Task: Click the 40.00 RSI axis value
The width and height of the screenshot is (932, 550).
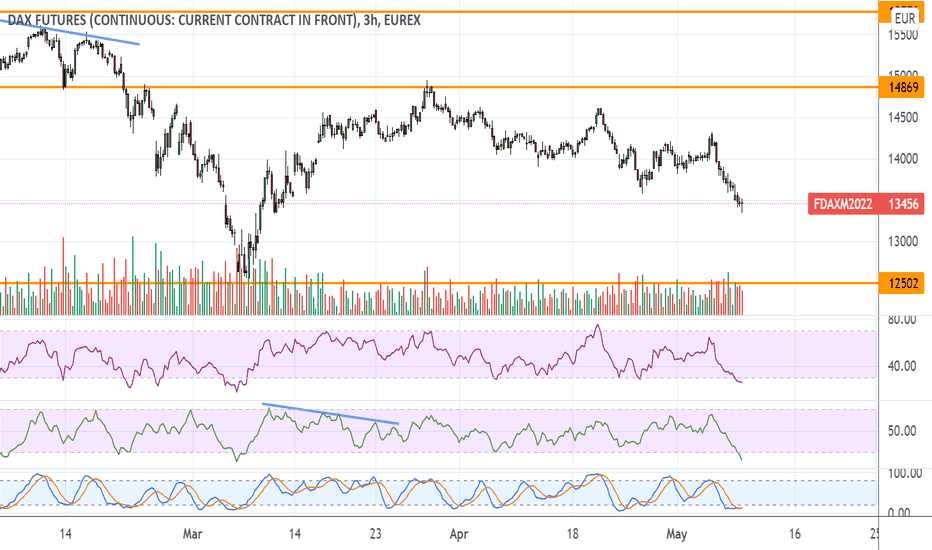Action: click(x=902, y=366)
